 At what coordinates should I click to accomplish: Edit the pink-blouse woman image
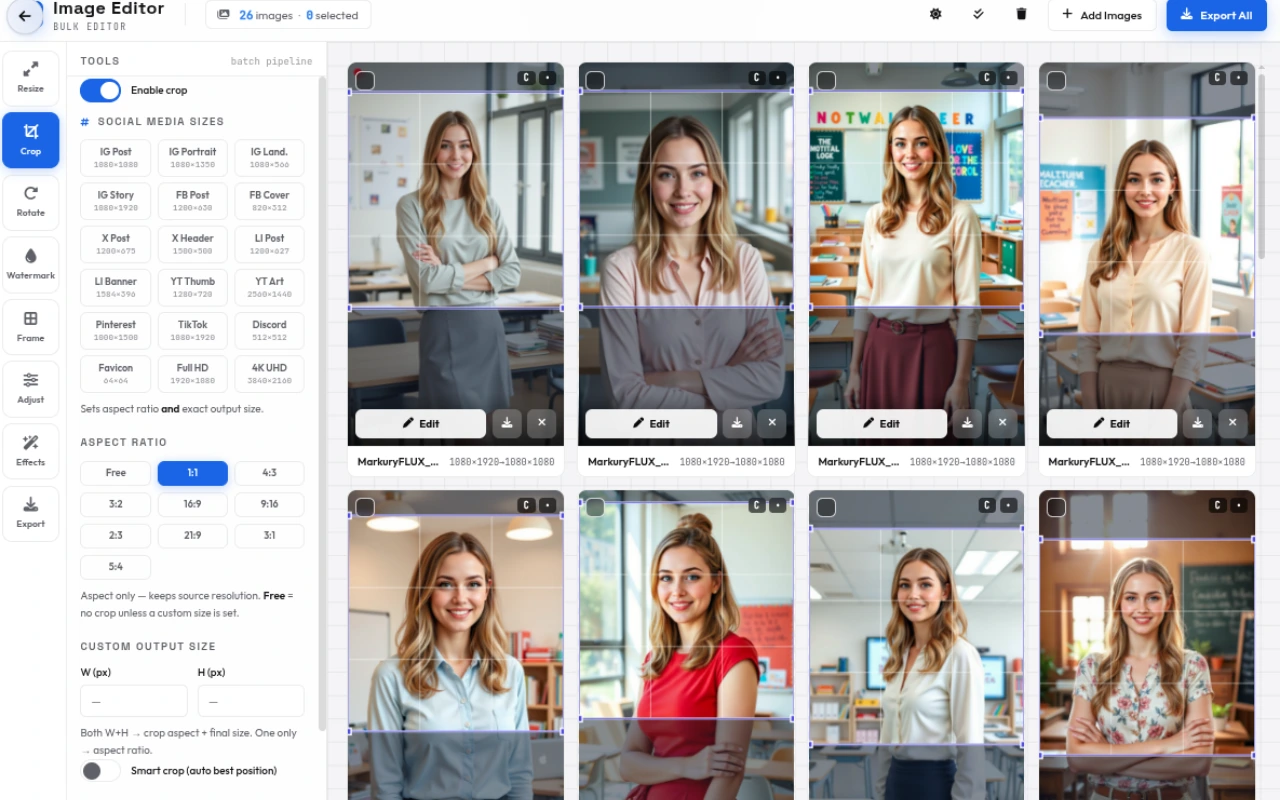(651, 423)
